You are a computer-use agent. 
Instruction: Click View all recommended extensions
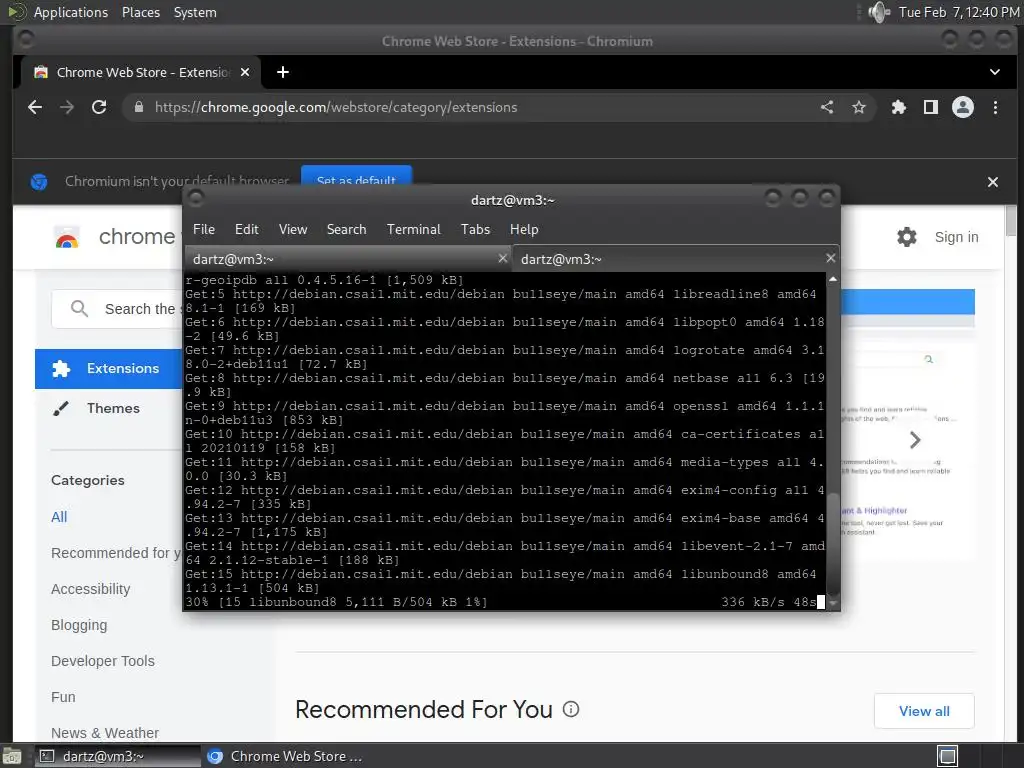tap(924, 711)
